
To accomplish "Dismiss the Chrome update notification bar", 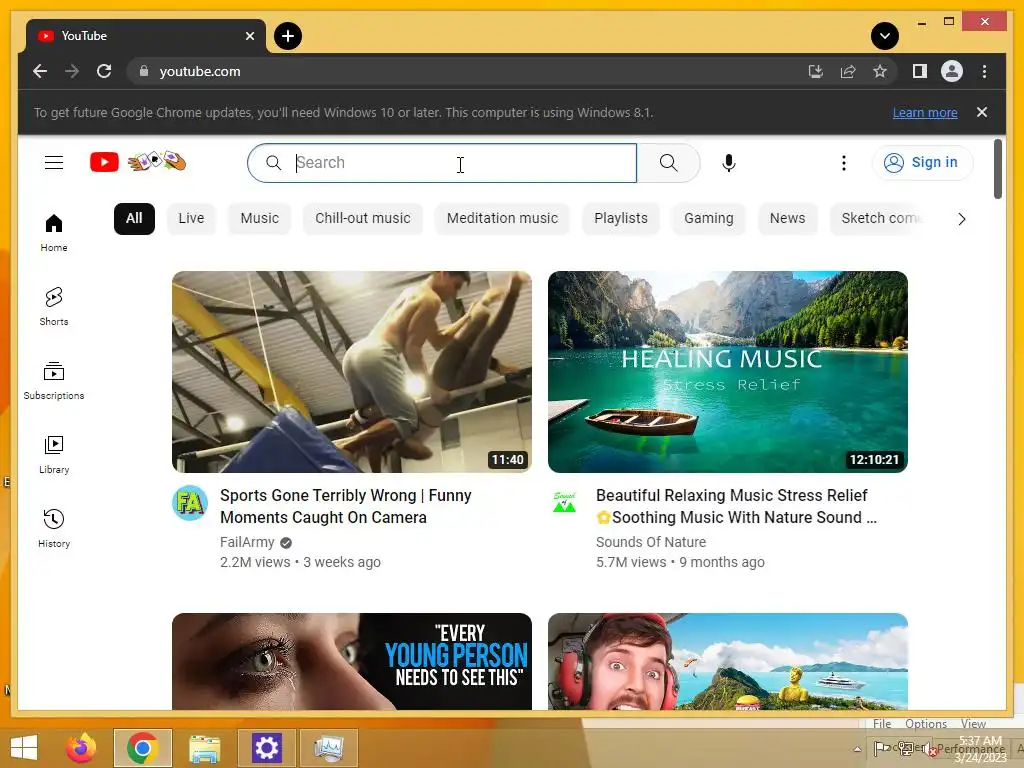I will tap(982, 112).
